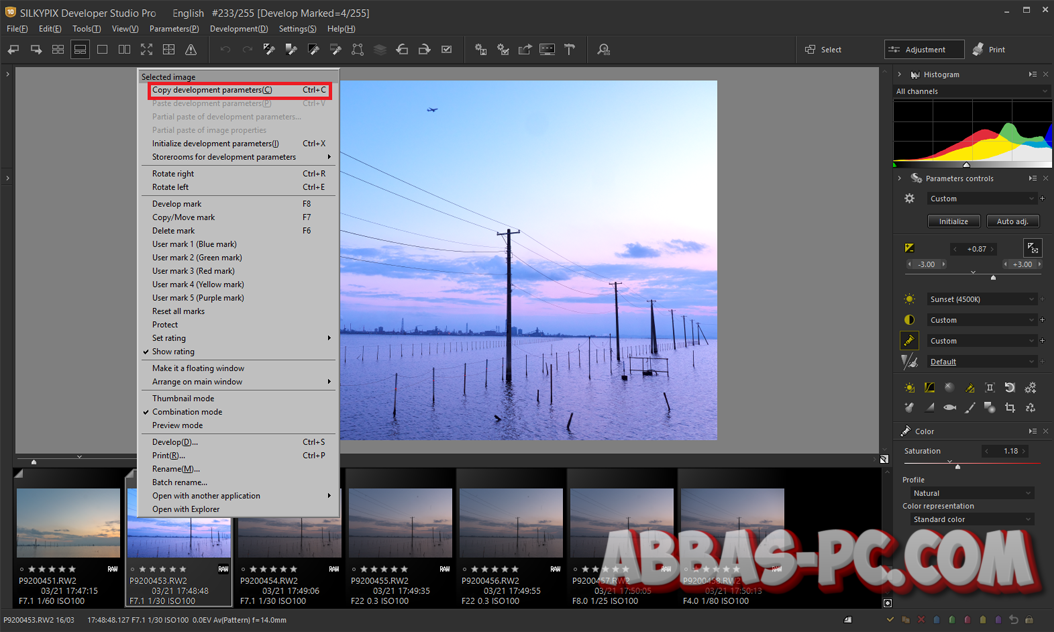1054x632 pixels.
Task: Select thumbnail P9200451.RW2 in filmstrip
Action: pos(68,523)
